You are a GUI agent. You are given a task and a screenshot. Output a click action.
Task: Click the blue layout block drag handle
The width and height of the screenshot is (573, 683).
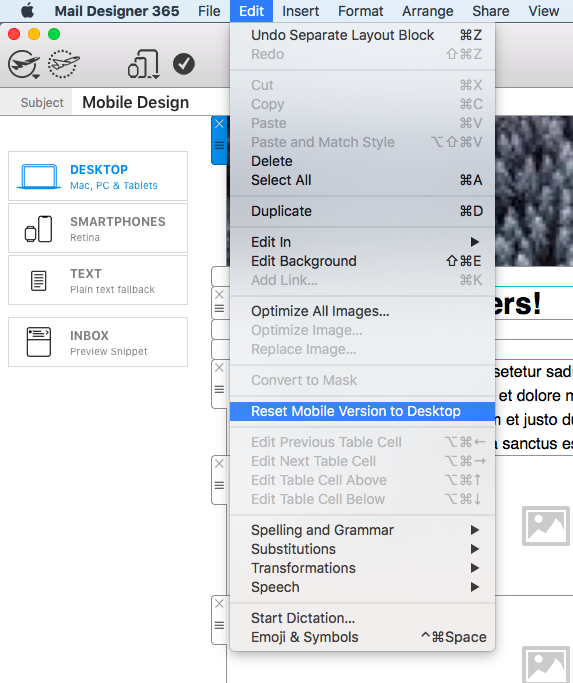point(219,145)
